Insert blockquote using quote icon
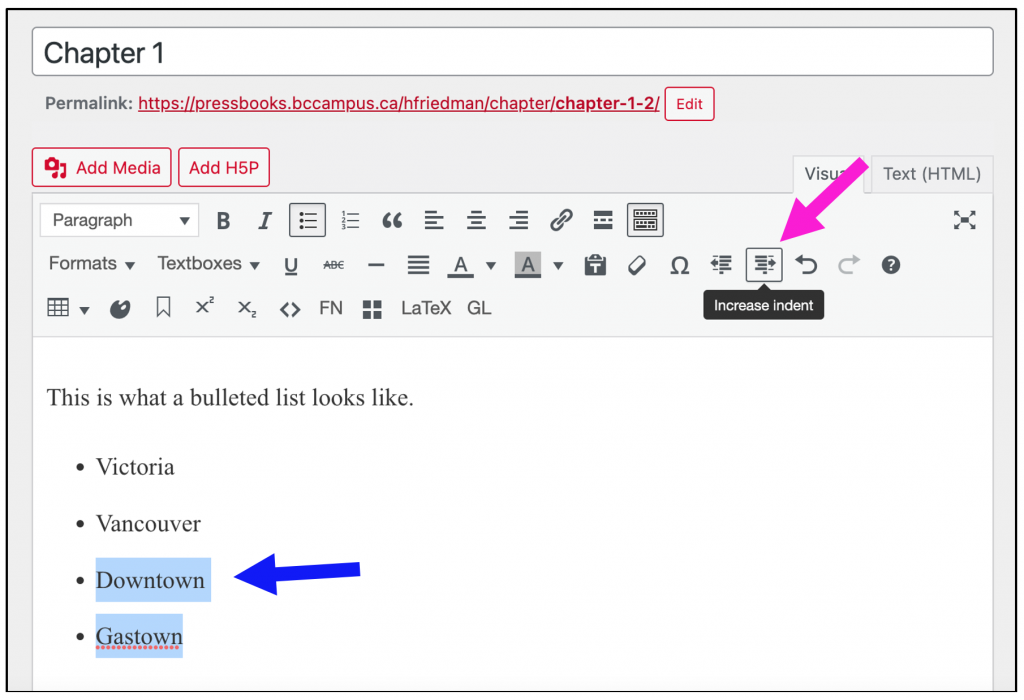Viewport: 1024px width, 700px height. [392, 220]
